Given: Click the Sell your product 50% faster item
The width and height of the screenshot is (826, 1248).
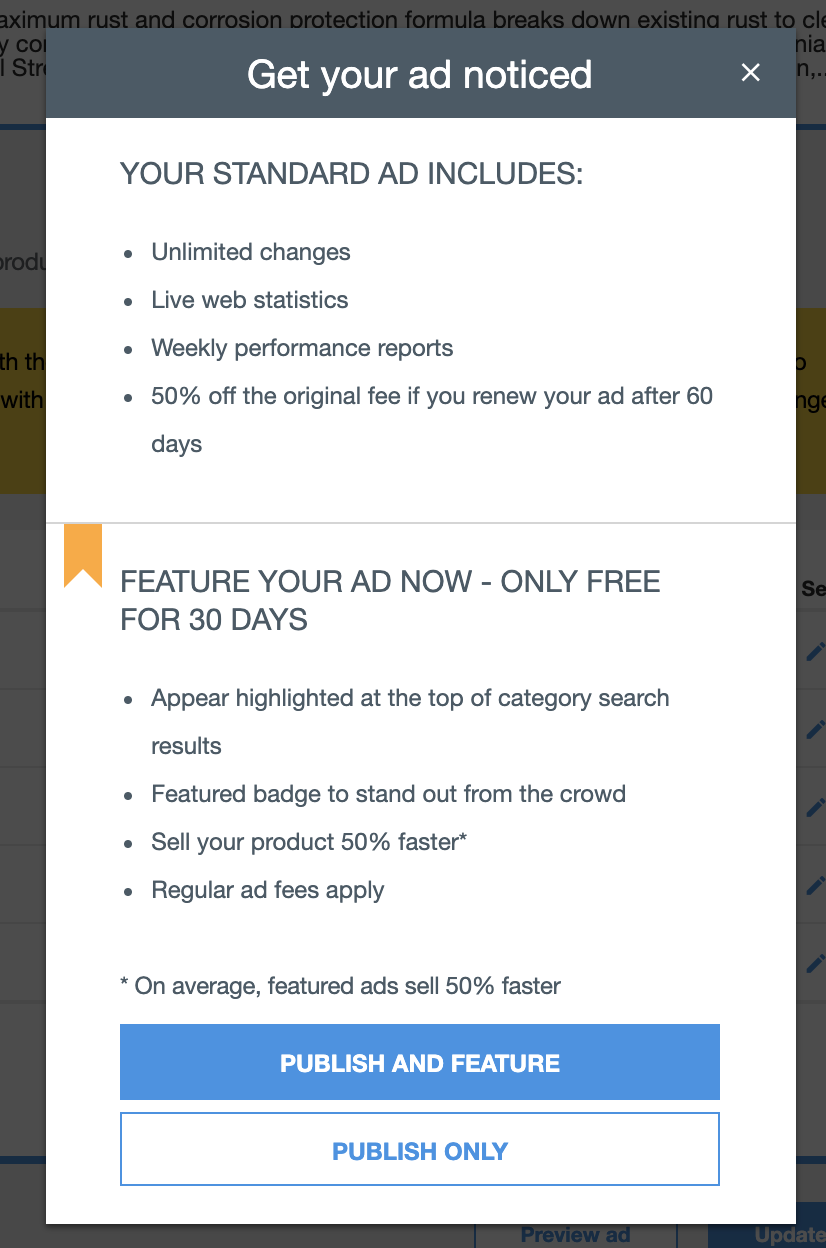Looking at the screenshot, I should tap(310, 842).
